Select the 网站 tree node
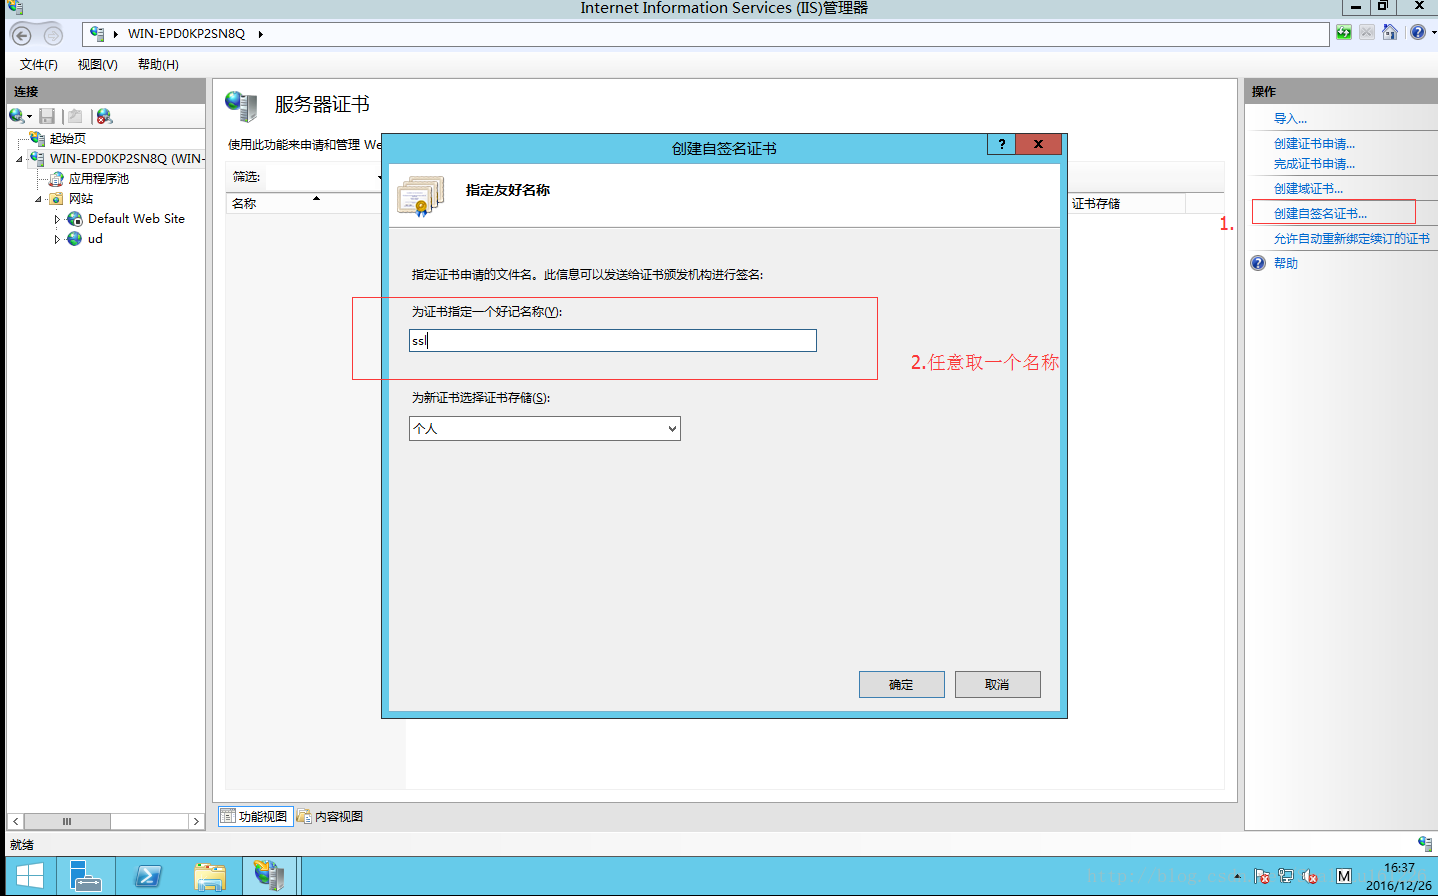The height and width of the screenshot is (896, 1438). tap(81, 199)
